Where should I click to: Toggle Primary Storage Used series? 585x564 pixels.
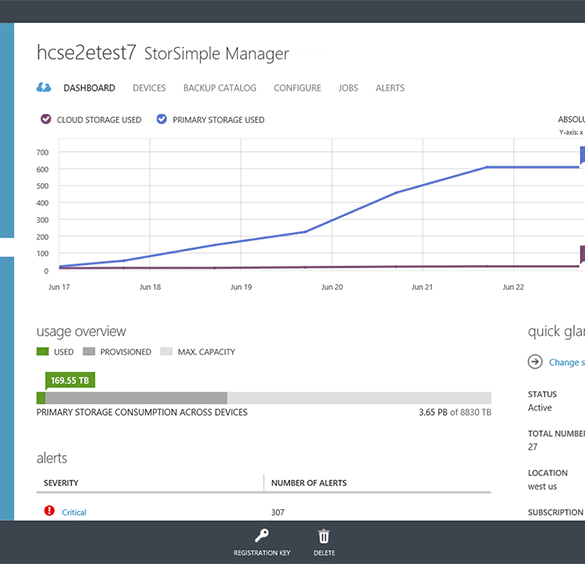click(x=162, y=119)
